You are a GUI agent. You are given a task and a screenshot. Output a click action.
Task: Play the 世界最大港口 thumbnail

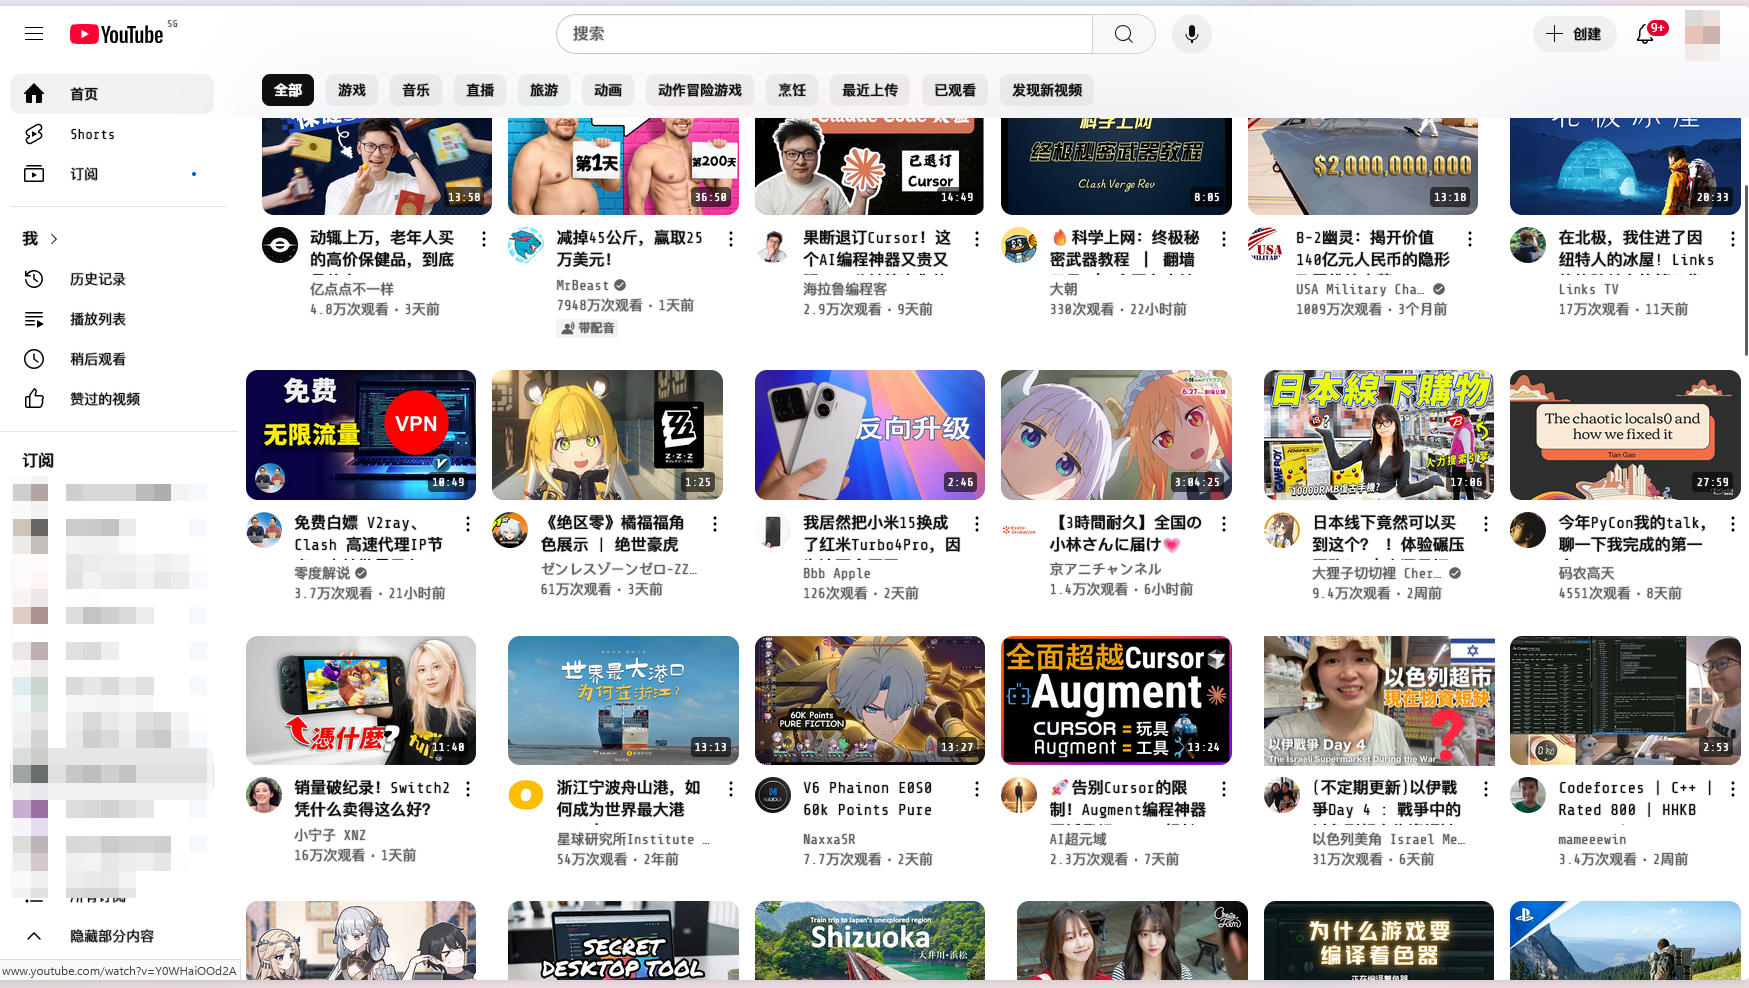point(623,700)
